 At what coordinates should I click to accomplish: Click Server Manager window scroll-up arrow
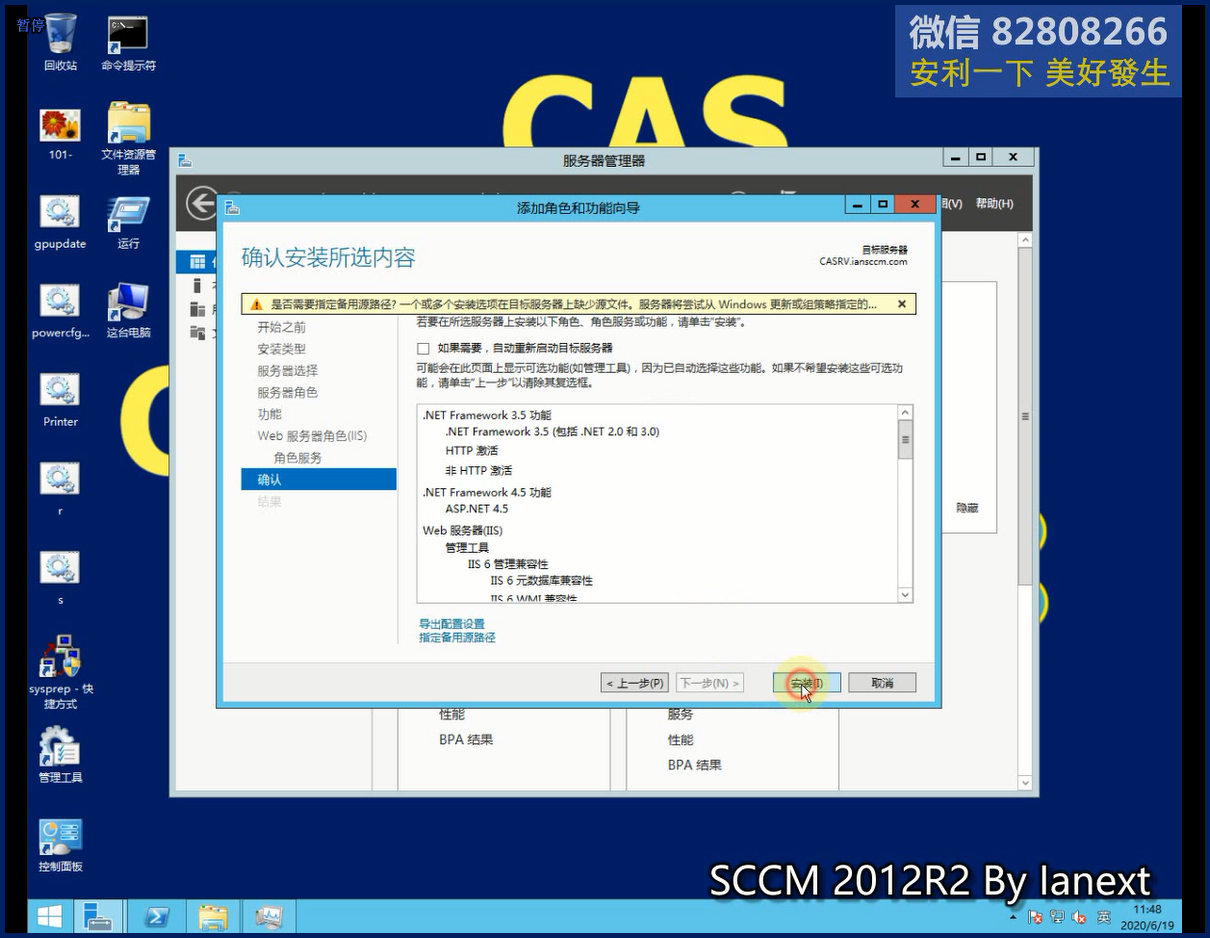pos(1025,241)
